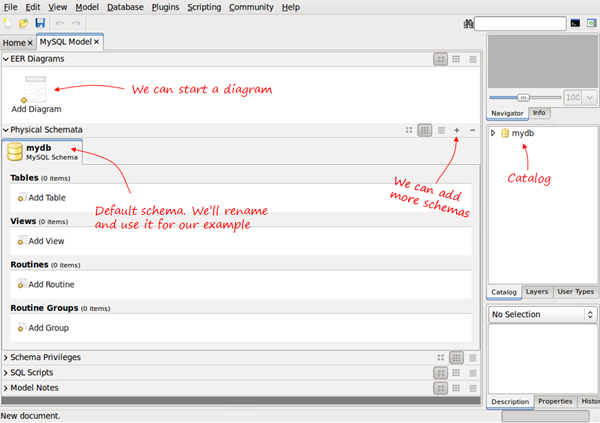This screenshot has width=600, height=423.
Task: Switch EER Diagrams to small icon view
Action: 456,59
